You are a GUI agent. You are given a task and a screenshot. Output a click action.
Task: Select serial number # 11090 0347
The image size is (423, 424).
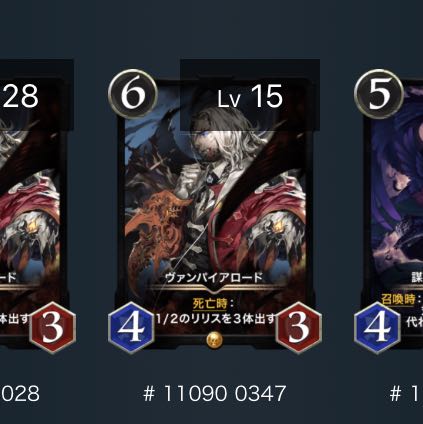214,393
